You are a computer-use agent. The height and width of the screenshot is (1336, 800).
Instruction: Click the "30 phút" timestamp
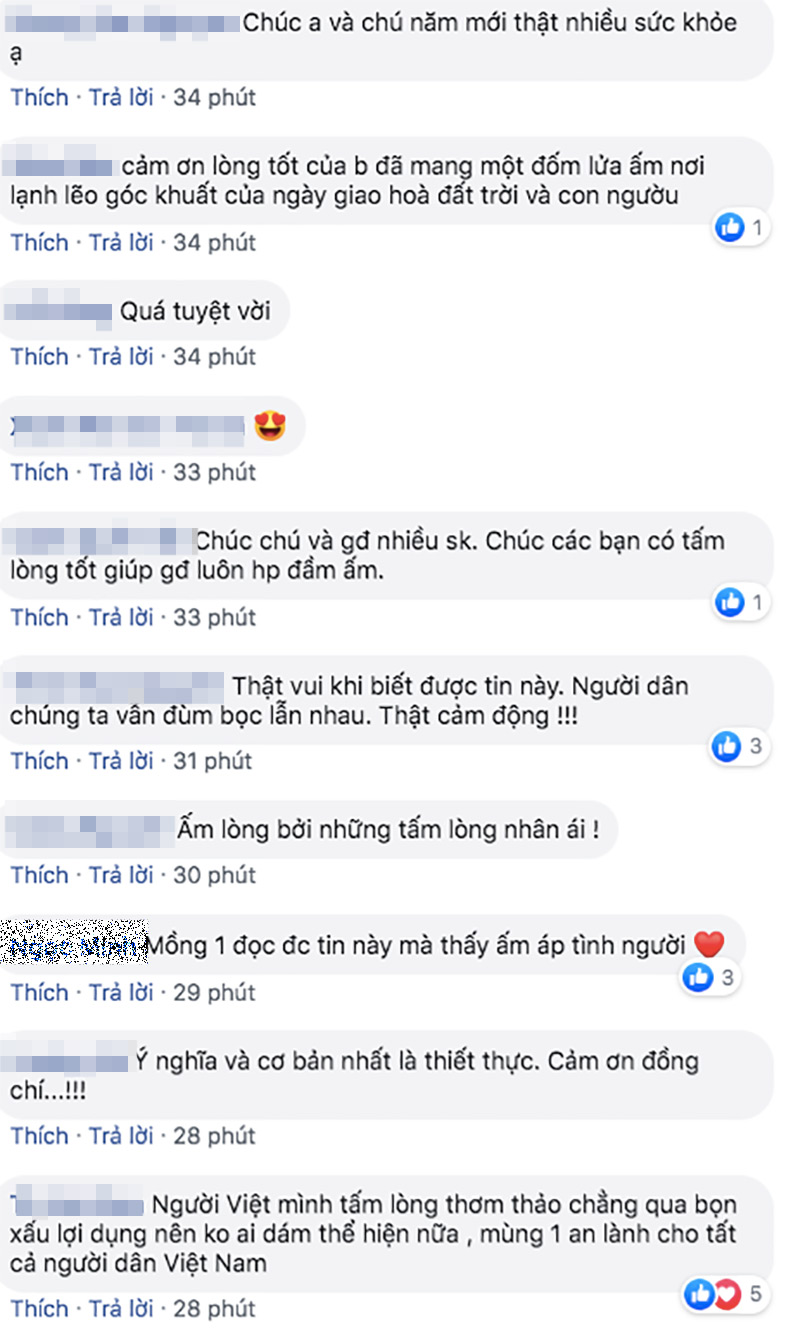click(x=215, y=875)
